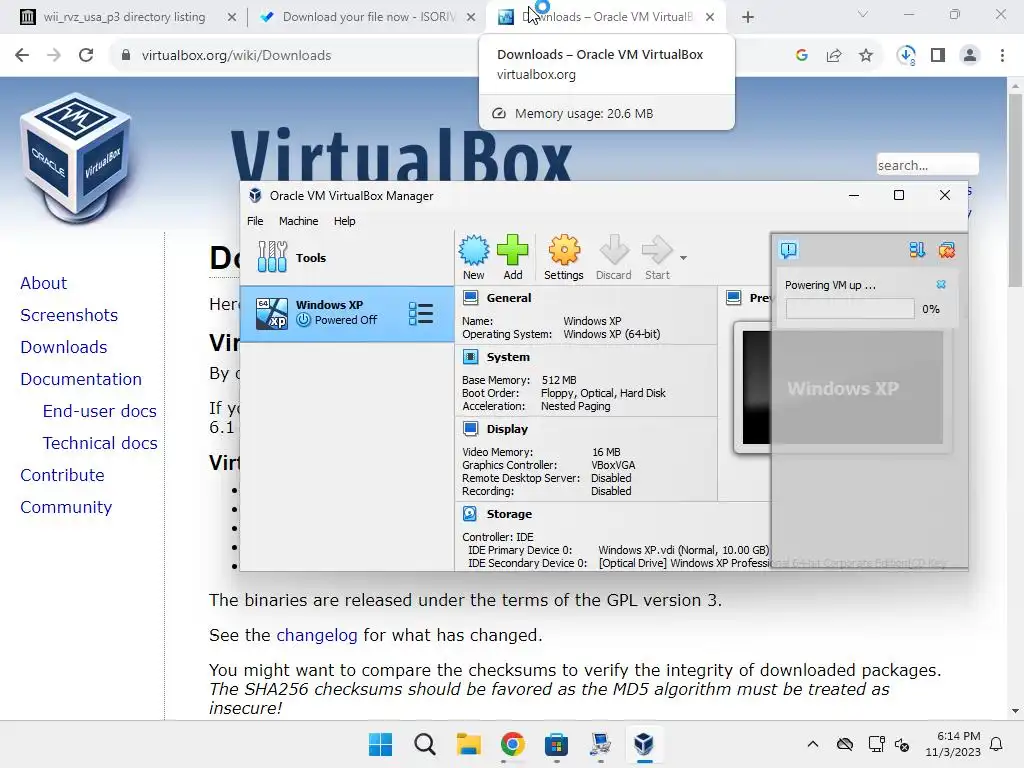1024x768 pixels.
Task: Open the Community link in sidebar
Action: click(66, 507)
